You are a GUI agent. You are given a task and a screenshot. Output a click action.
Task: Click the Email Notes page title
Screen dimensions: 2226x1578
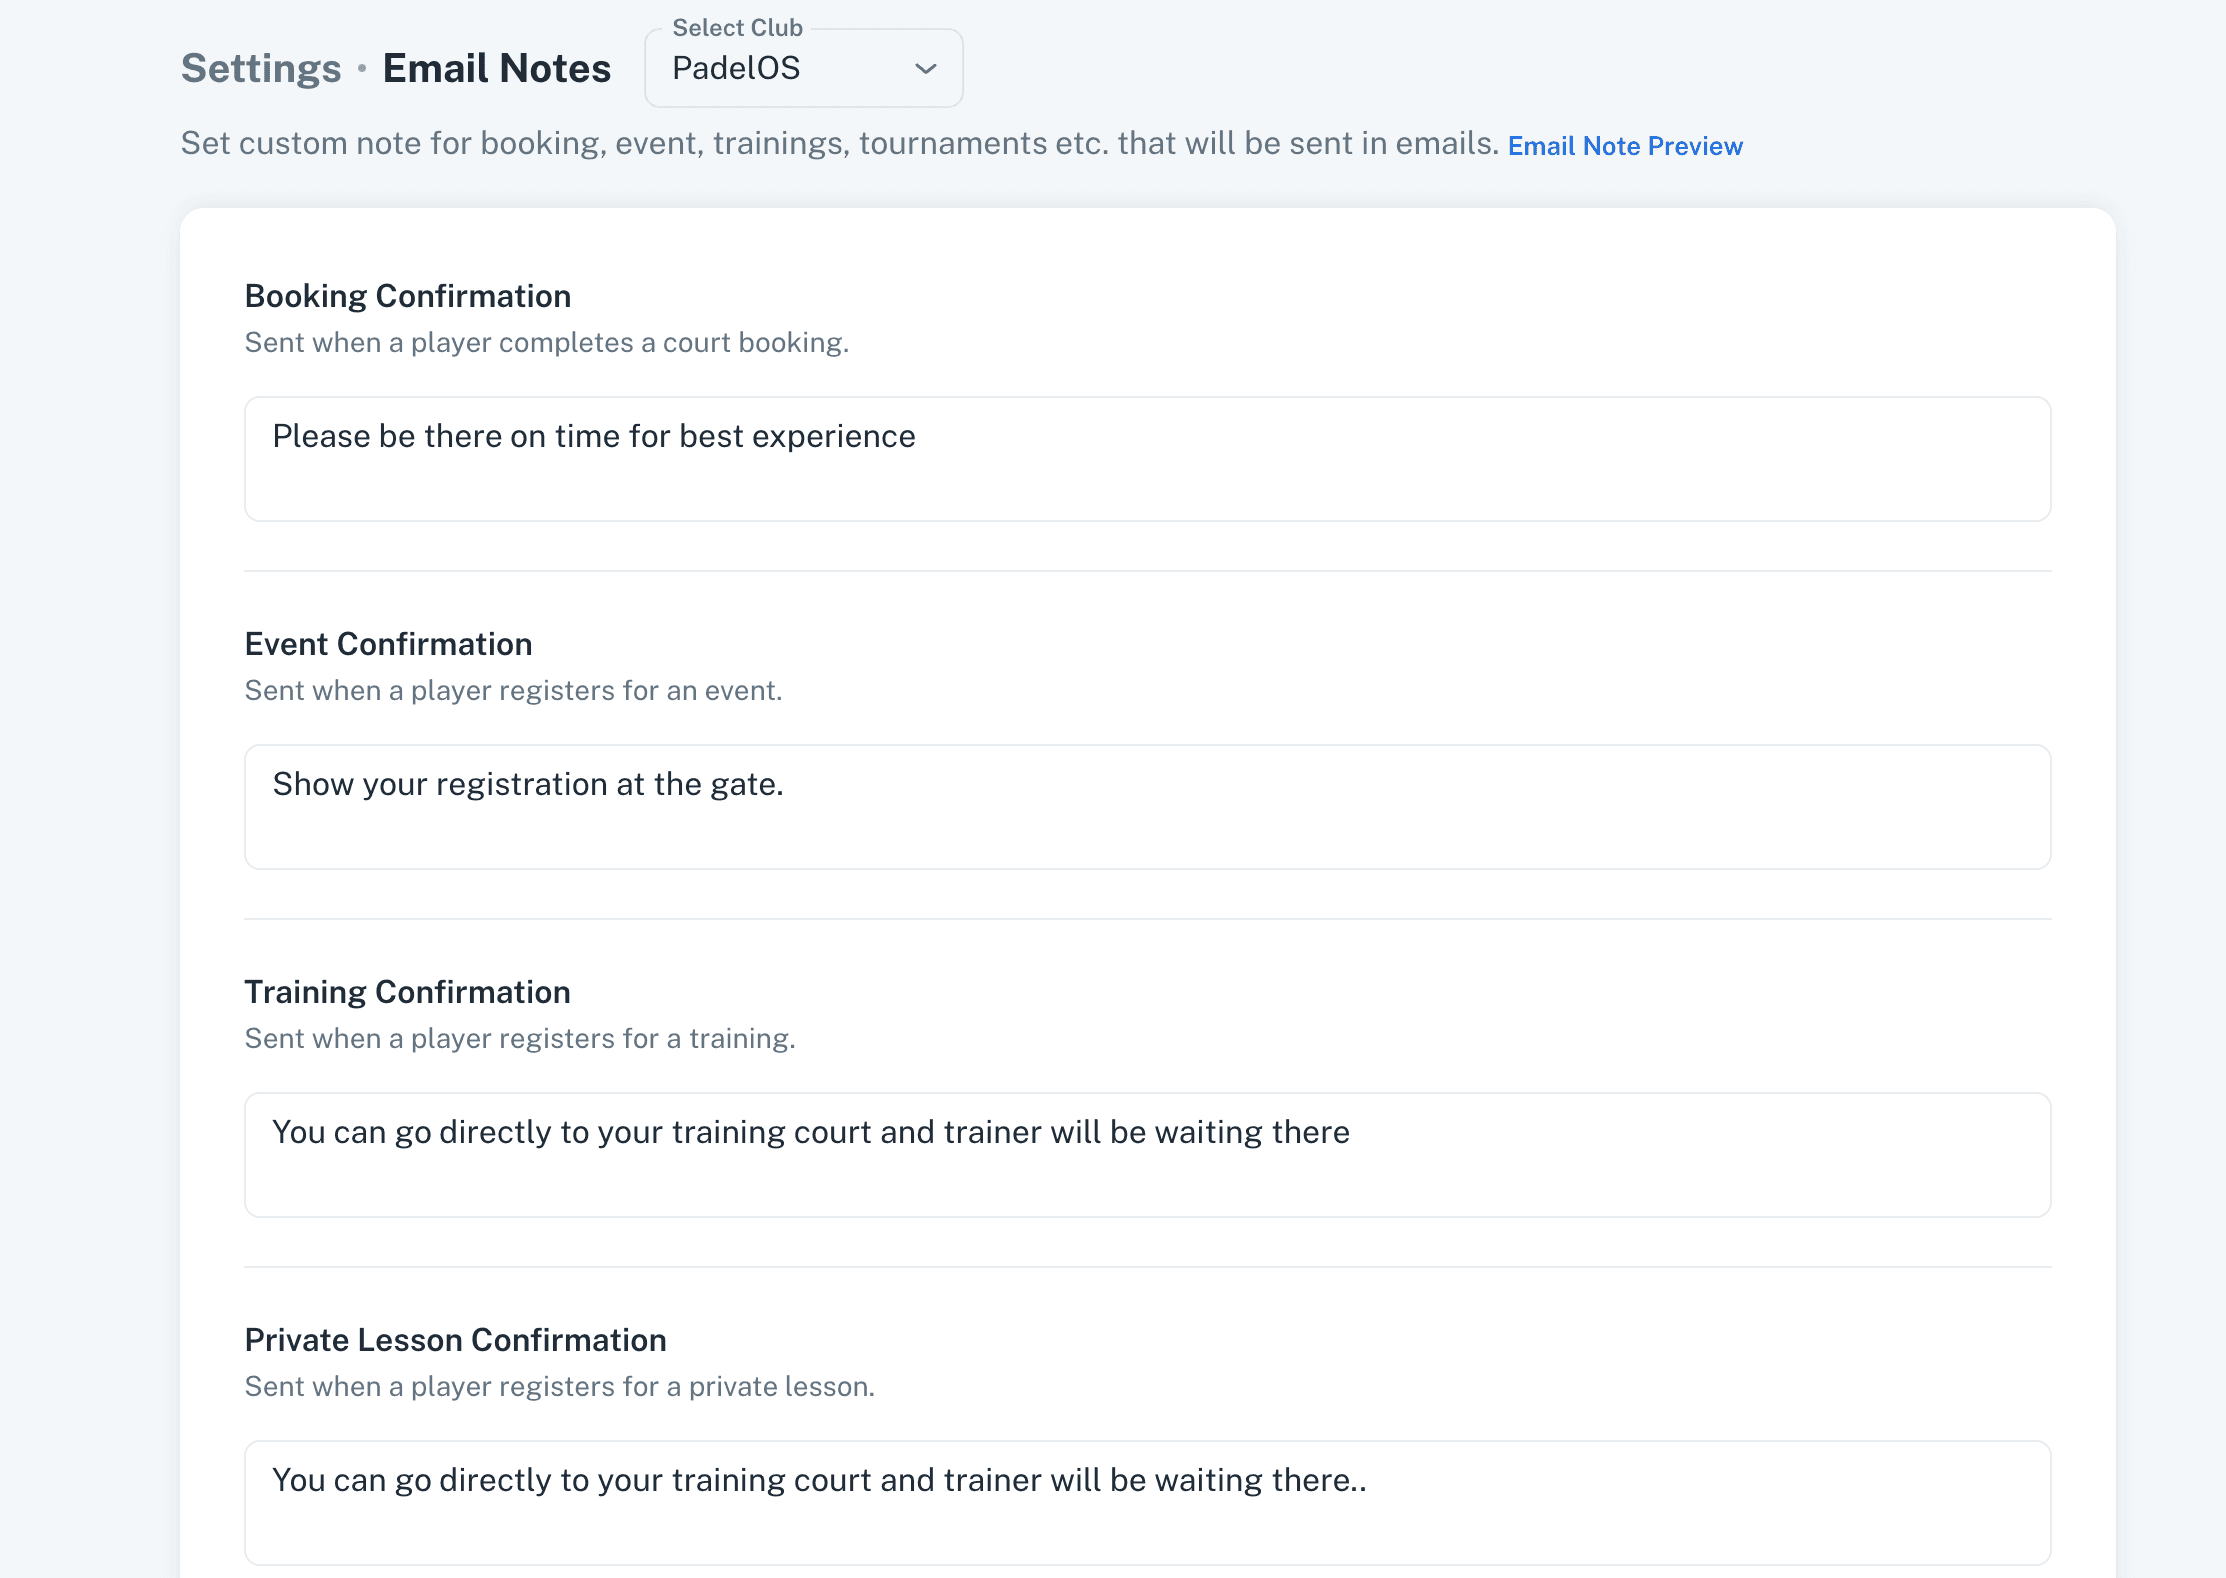point(497,69)
